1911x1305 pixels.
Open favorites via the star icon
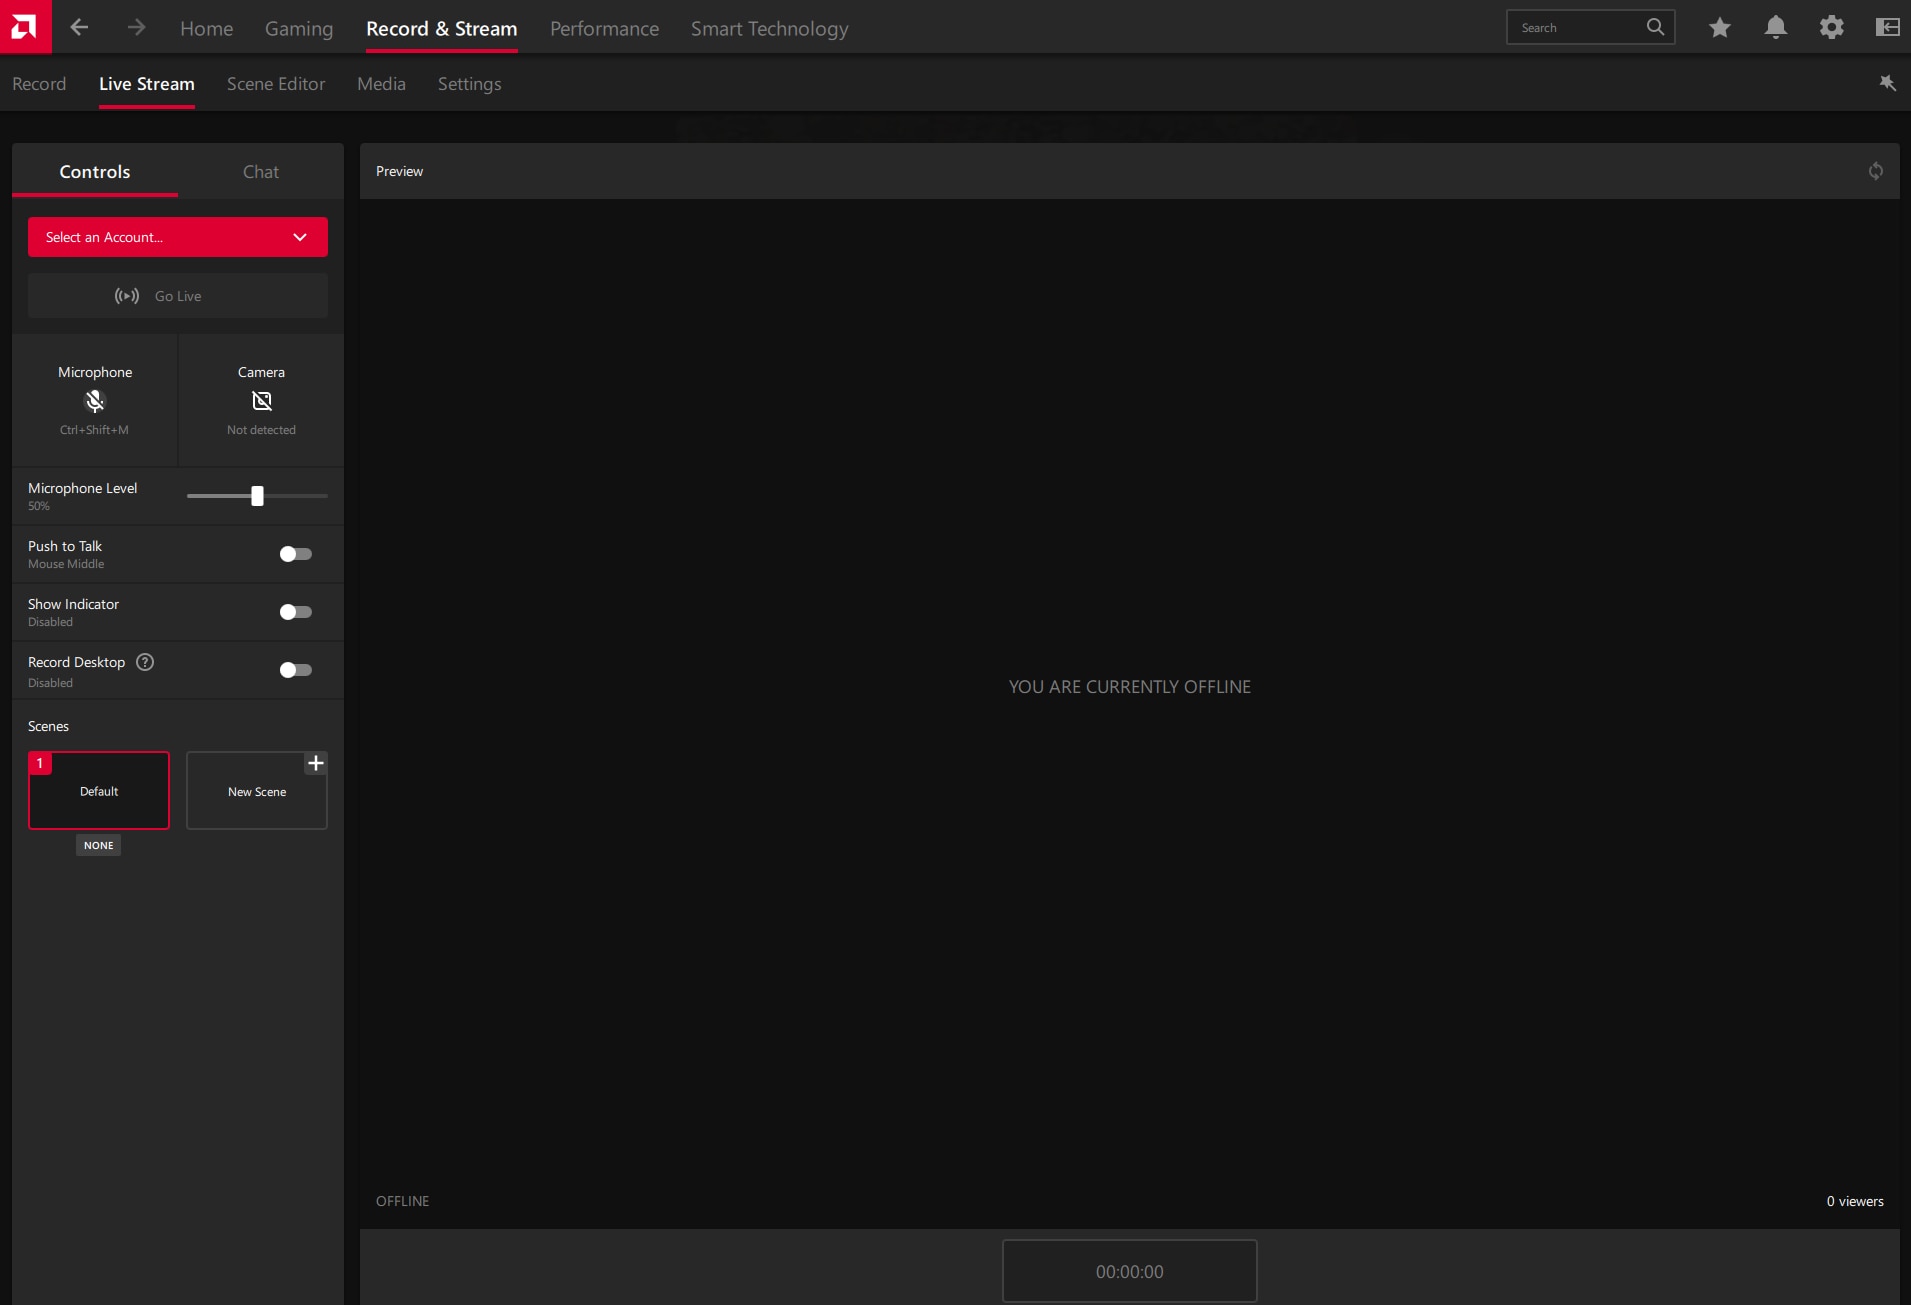point(1719,27)
